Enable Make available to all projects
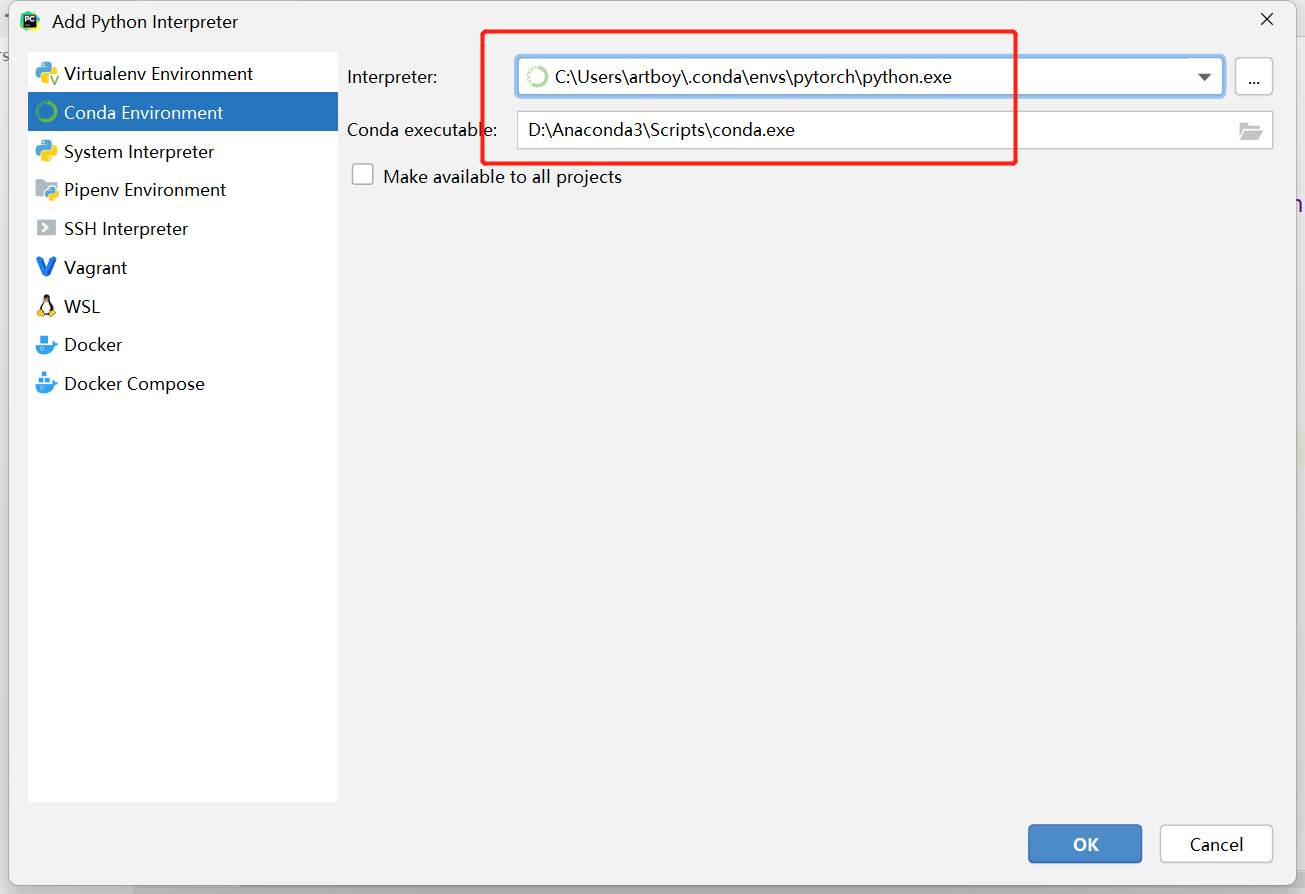Viewport: 1305px width, 894px height. (x=363, y=175)
